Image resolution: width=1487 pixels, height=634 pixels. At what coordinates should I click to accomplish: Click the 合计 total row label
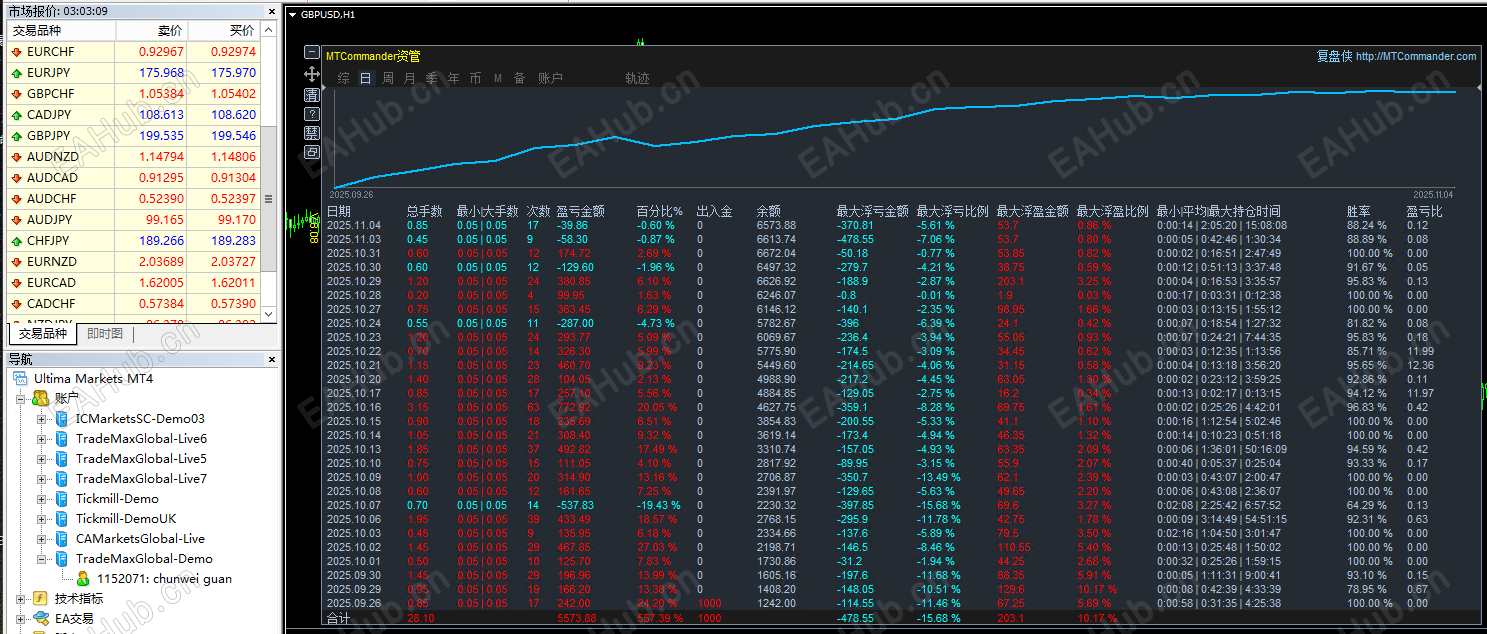pos(338,619)
